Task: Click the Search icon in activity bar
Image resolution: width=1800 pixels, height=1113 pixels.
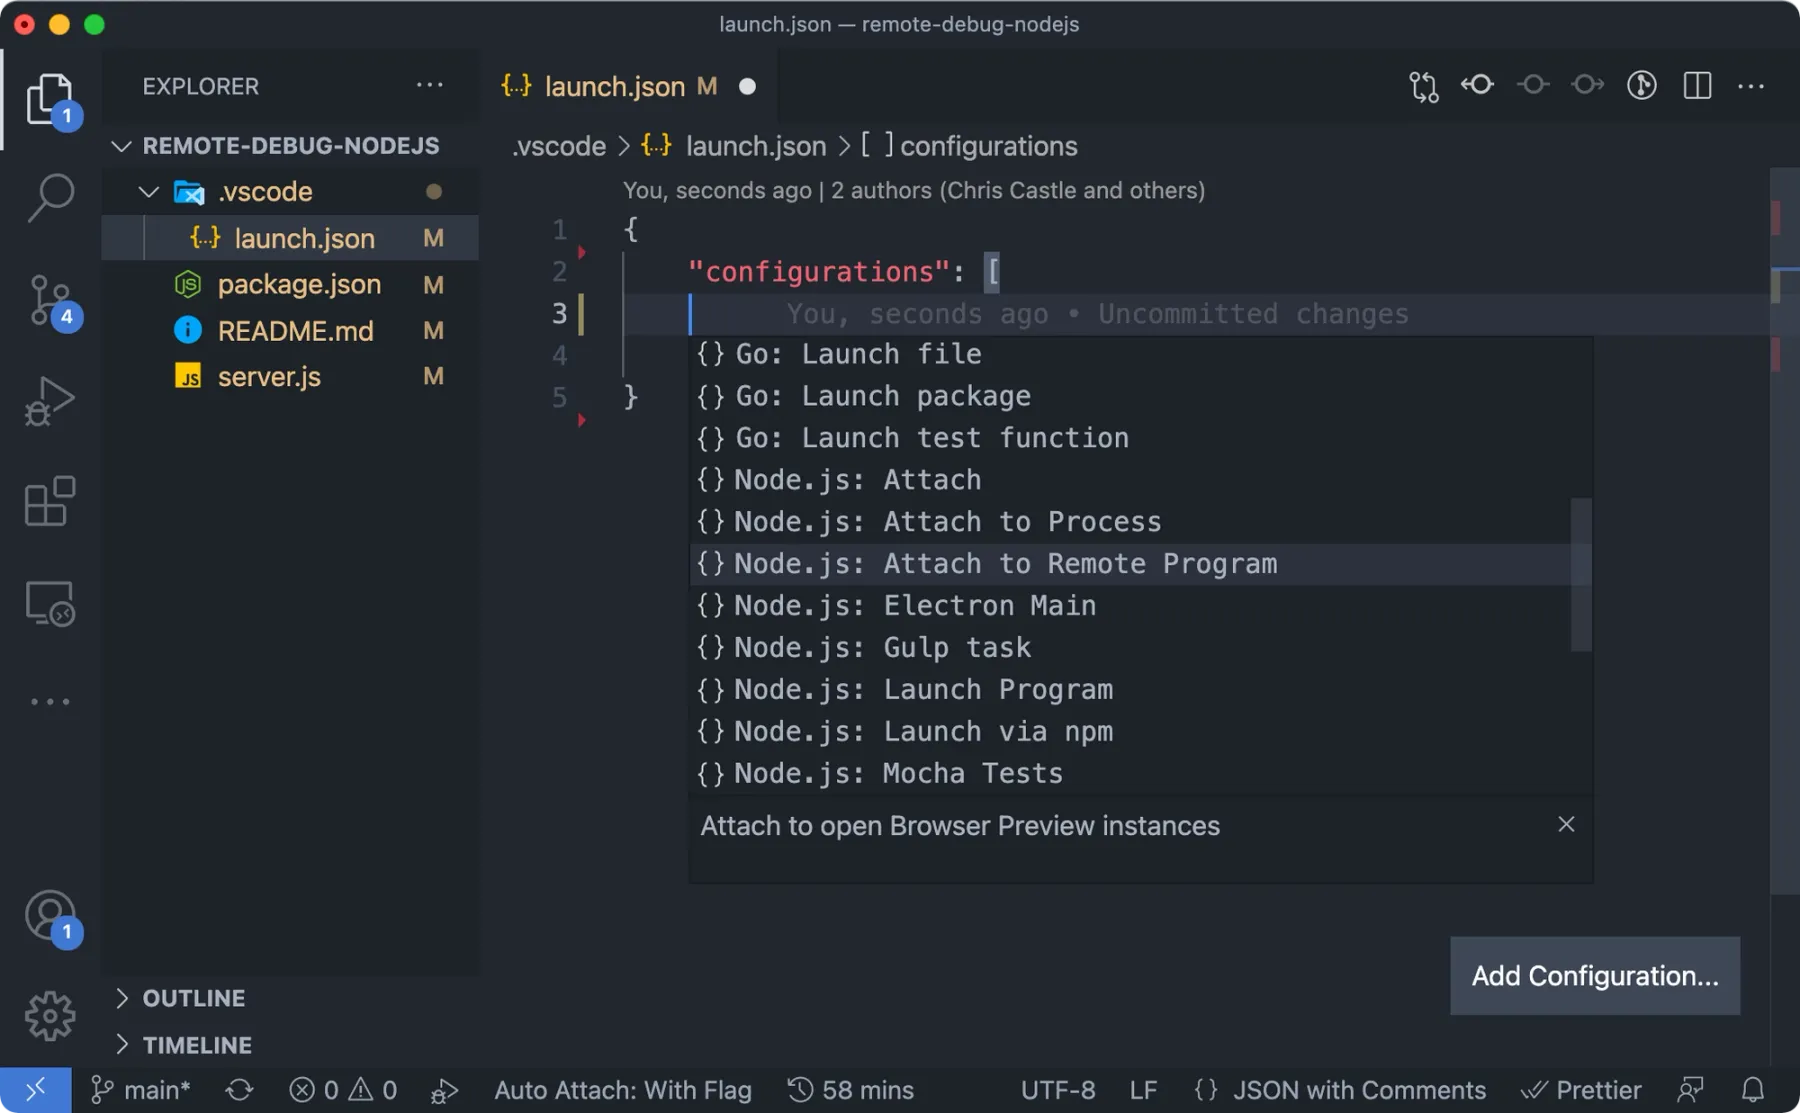Action: pyautogui.click(x=50, y=197)
